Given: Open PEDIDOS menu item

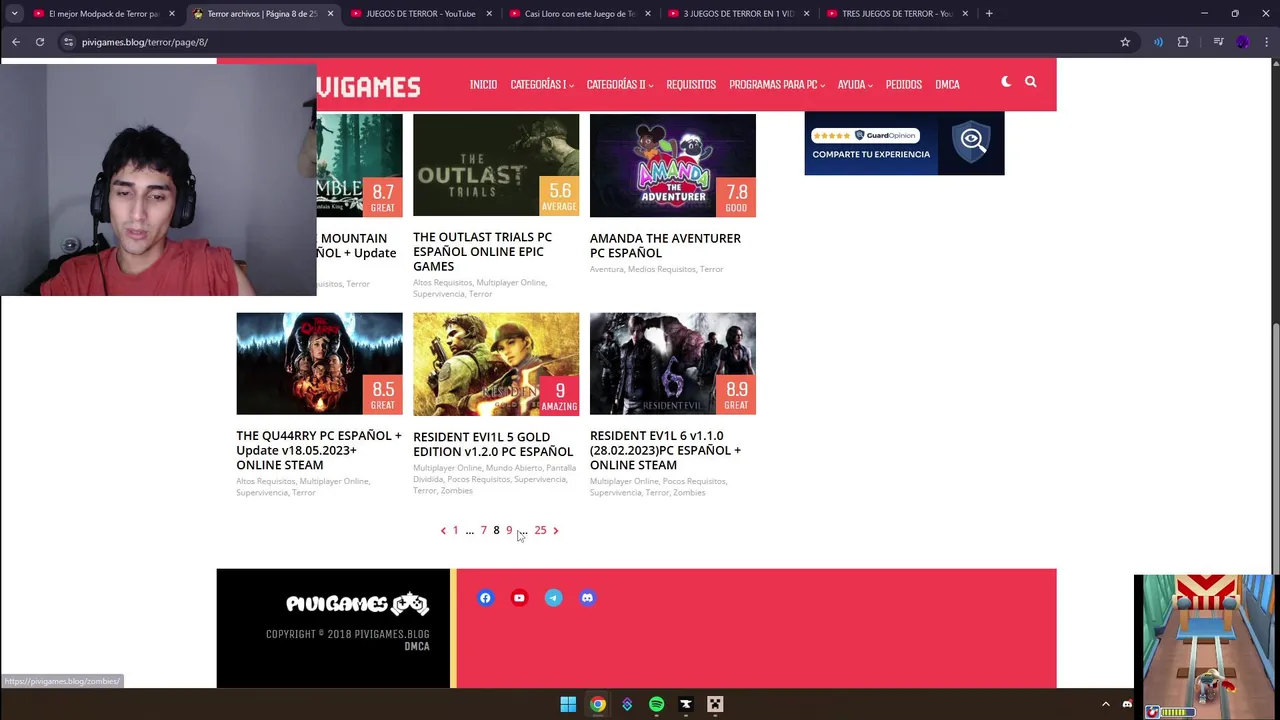Looking at the screenshot, I should pos(903,84).
